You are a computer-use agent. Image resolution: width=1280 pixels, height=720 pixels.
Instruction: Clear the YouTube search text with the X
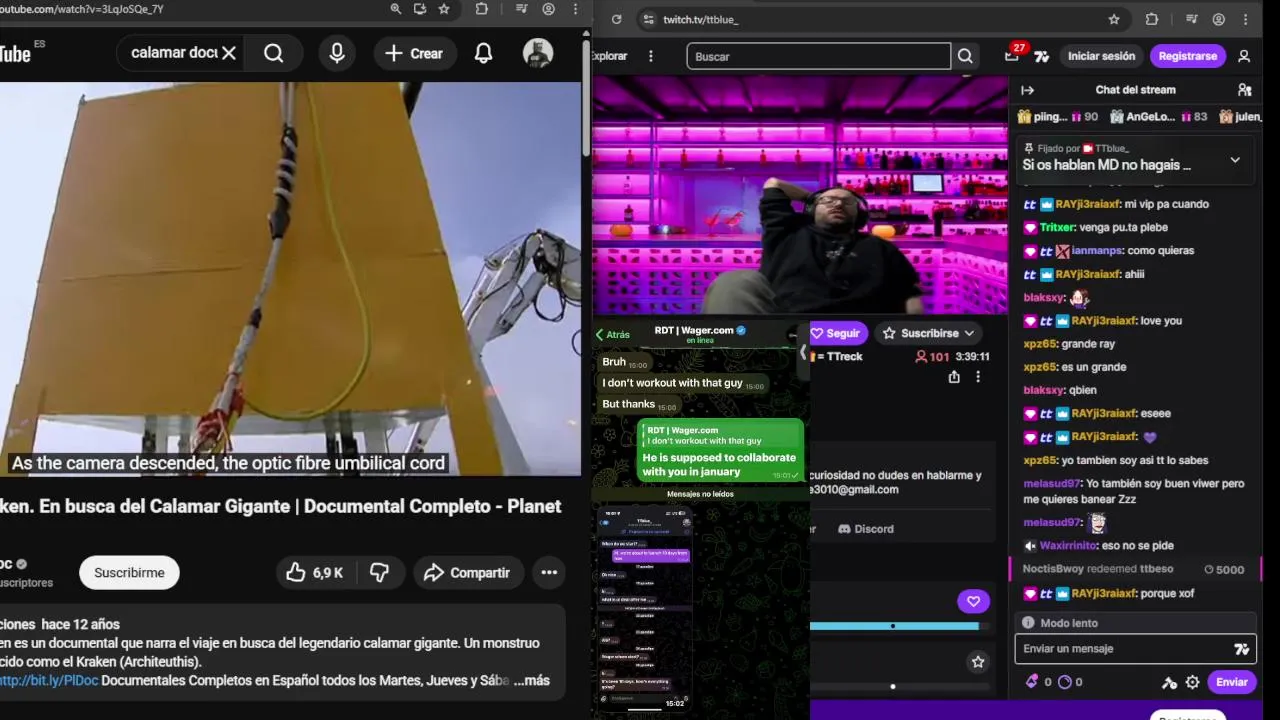(229, 53)
